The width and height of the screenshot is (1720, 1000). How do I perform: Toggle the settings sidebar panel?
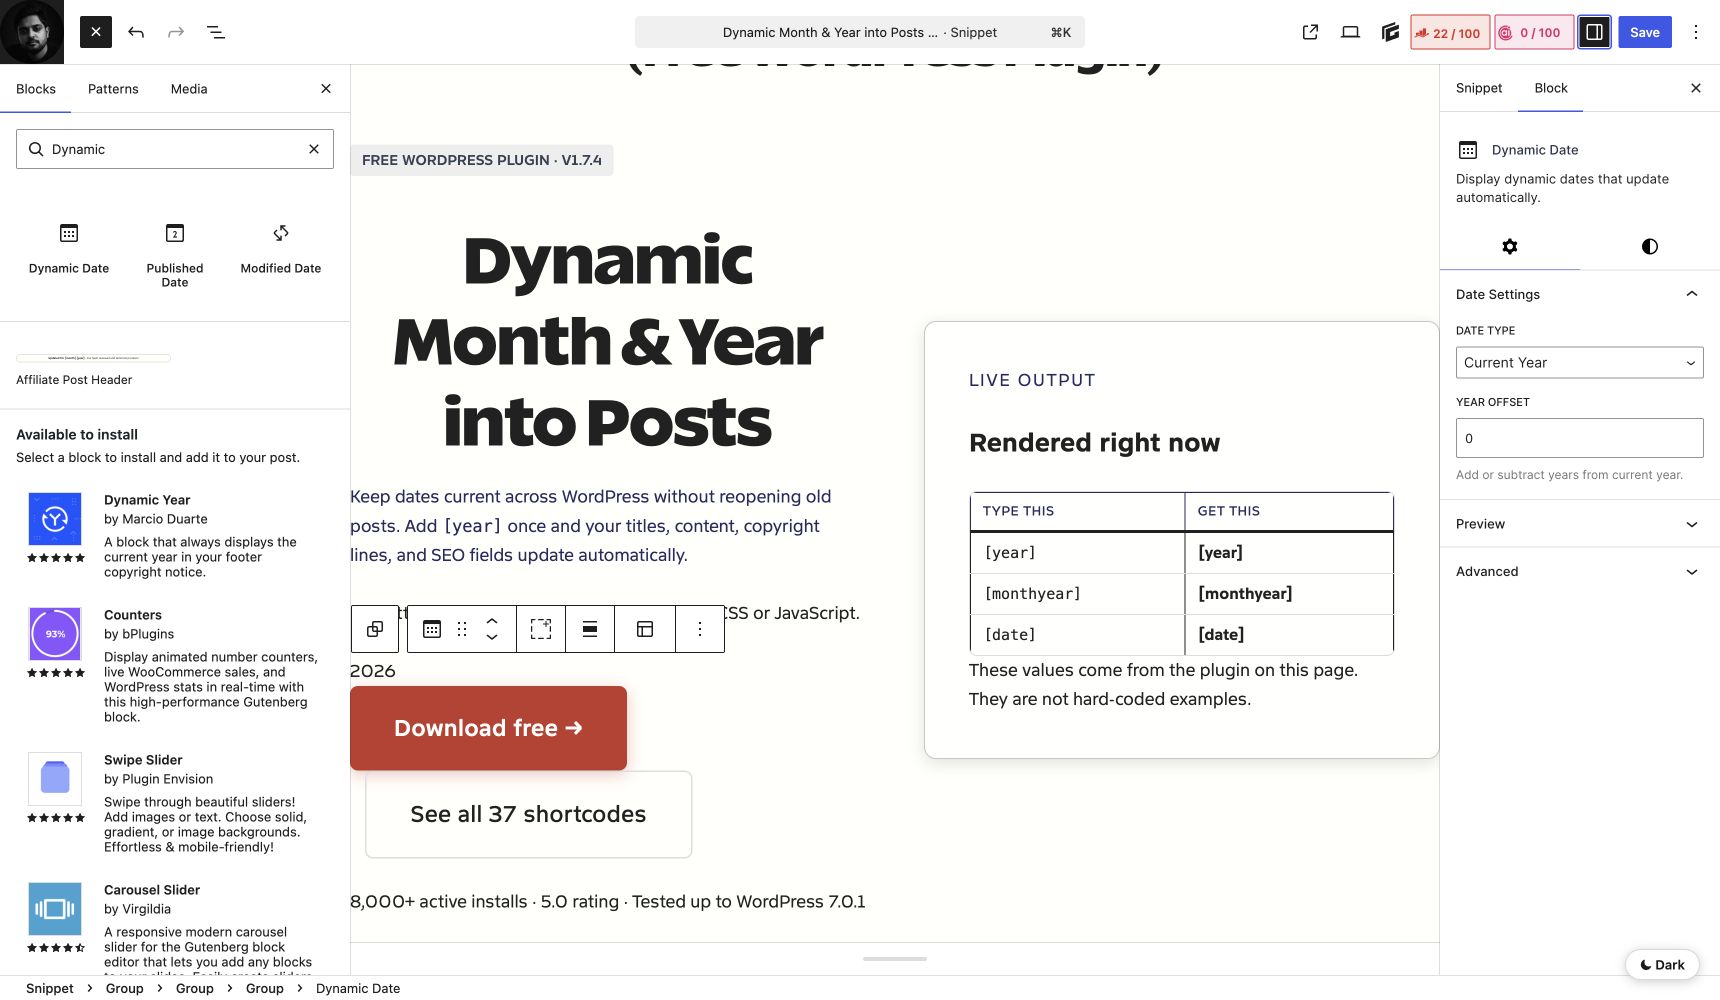click(x=1595, y=32)
